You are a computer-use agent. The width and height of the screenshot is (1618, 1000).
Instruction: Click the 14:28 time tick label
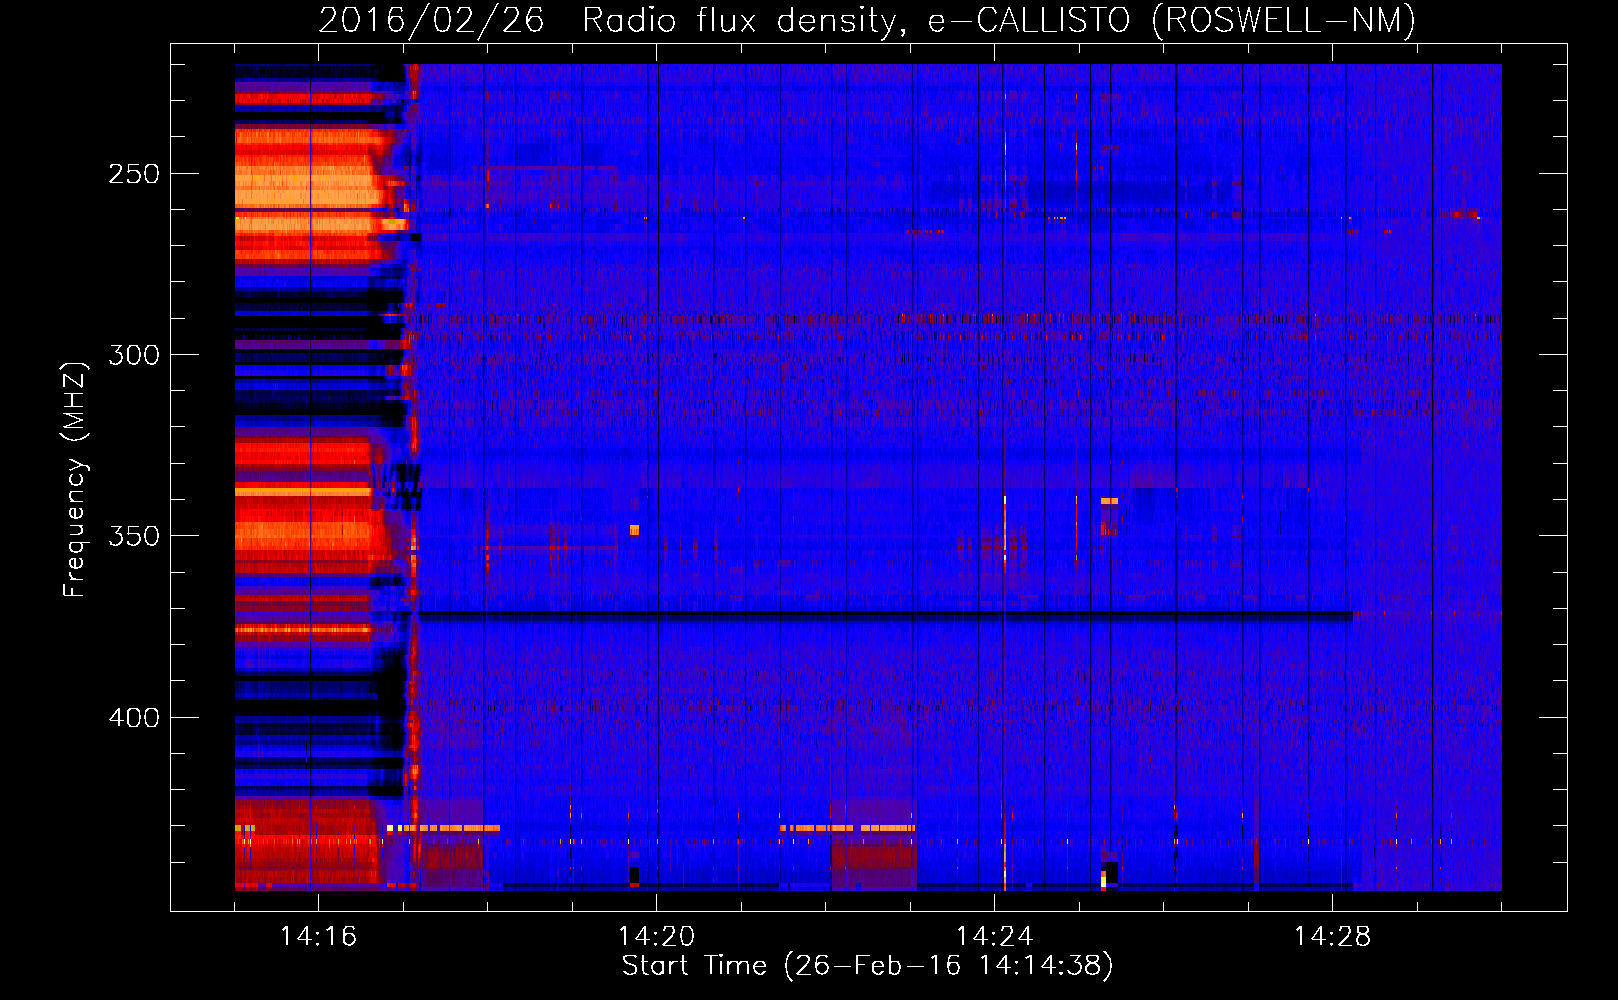pyautogui.click(x=1332, y=936)
